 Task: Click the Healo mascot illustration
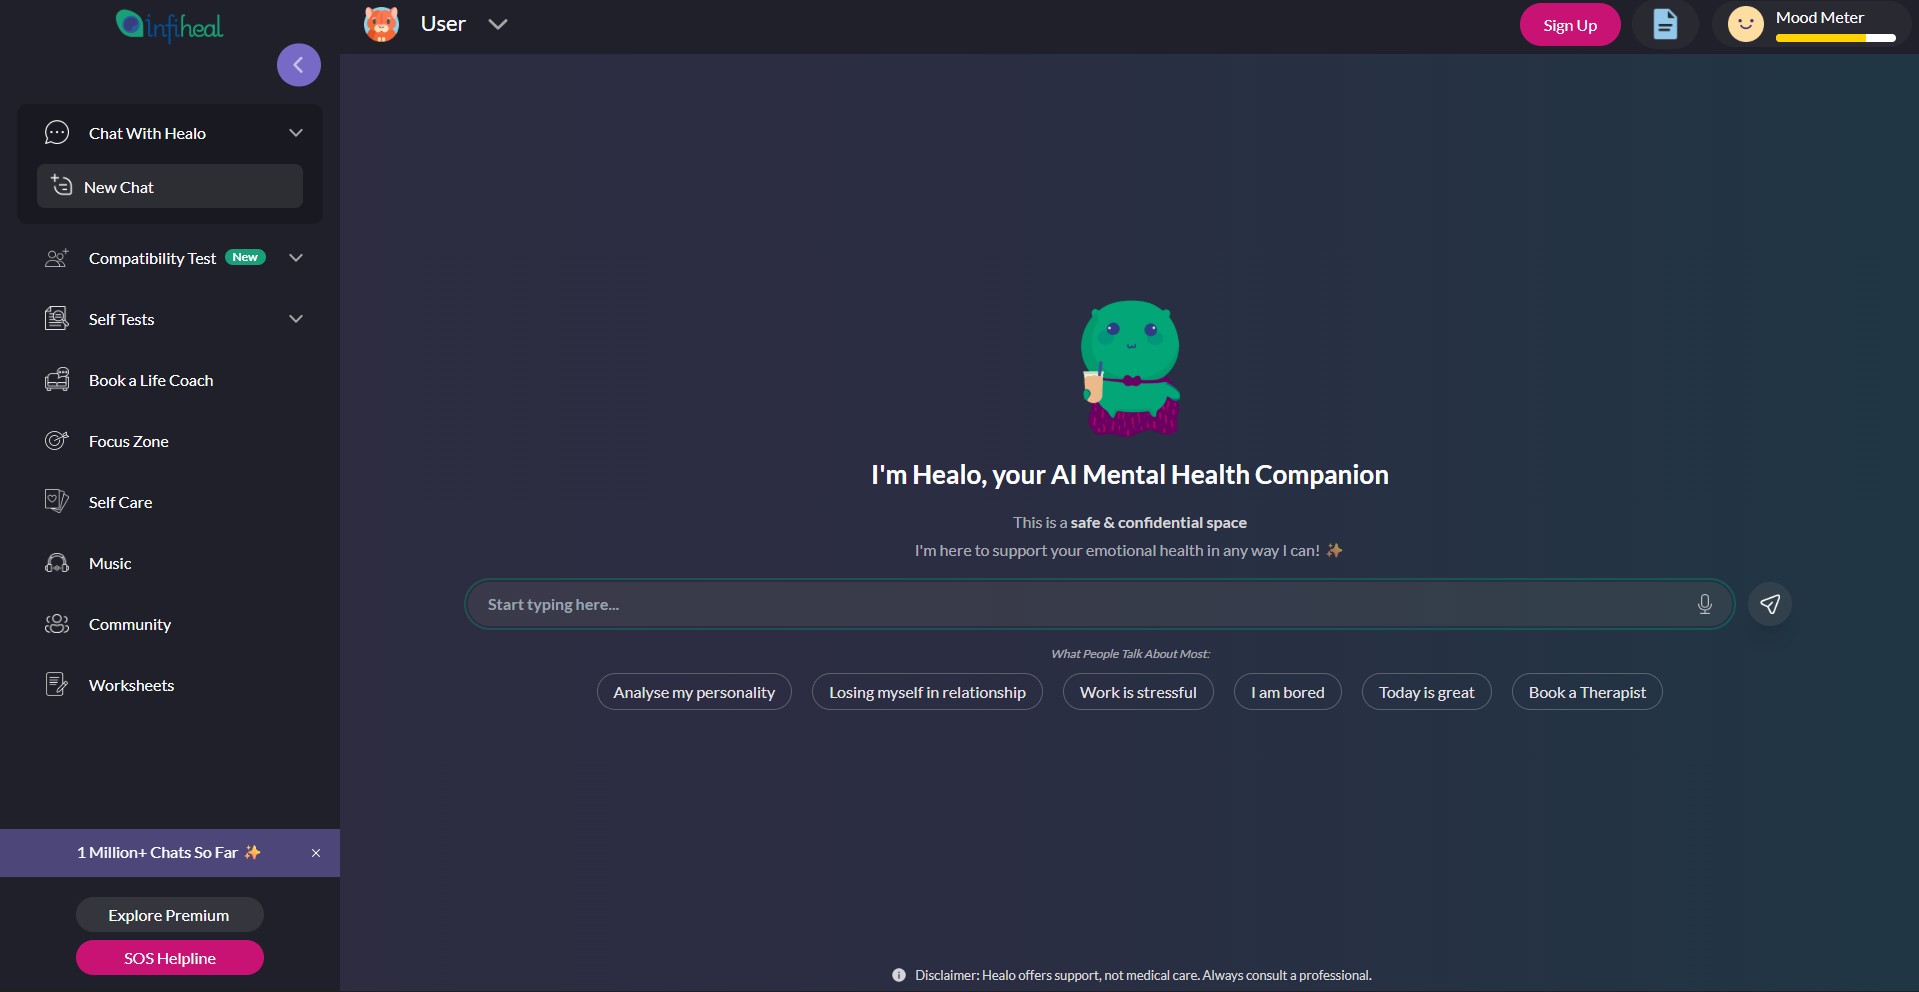tap(1131, 368)
